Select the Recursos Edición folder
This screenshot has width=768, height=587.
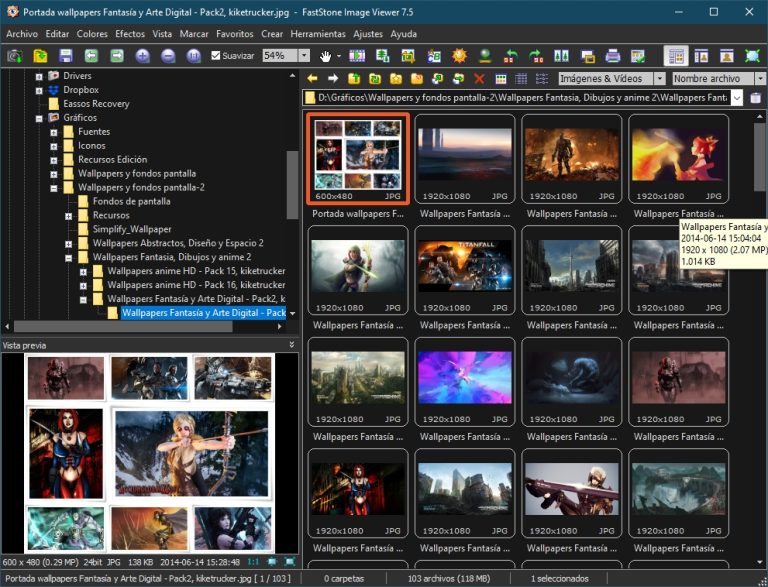click(113, 159)
